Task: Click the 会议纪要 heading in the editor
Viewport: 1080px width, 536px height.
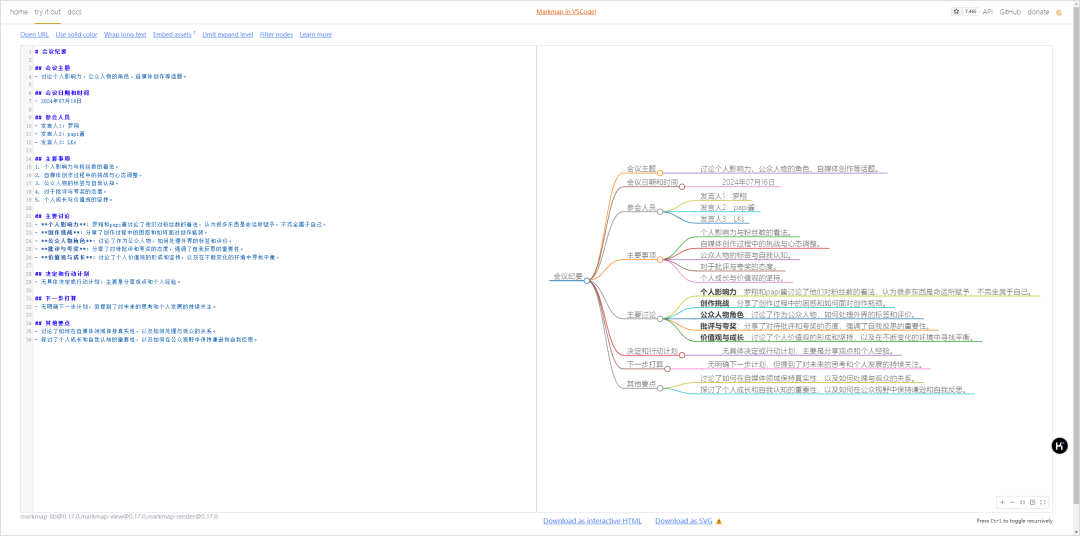Action: [54, 51]
